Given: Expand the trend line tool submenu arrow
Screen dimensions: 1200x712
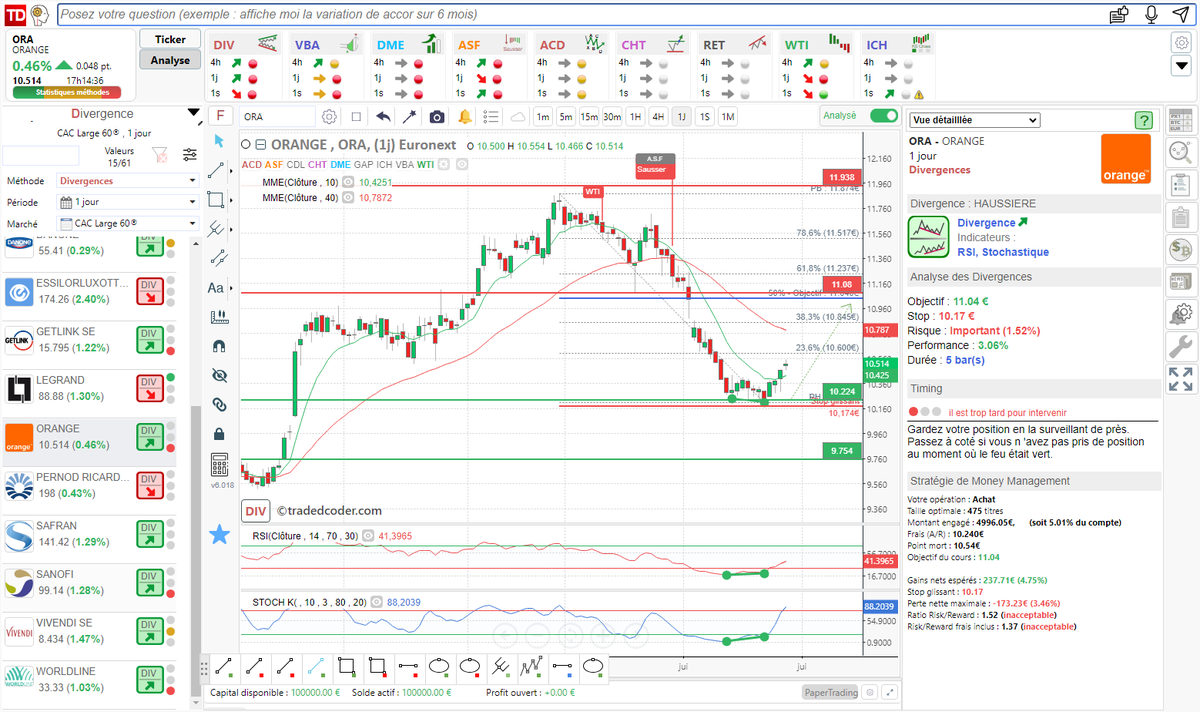Looking at the screenshot, I should click(x=229, y=171).
